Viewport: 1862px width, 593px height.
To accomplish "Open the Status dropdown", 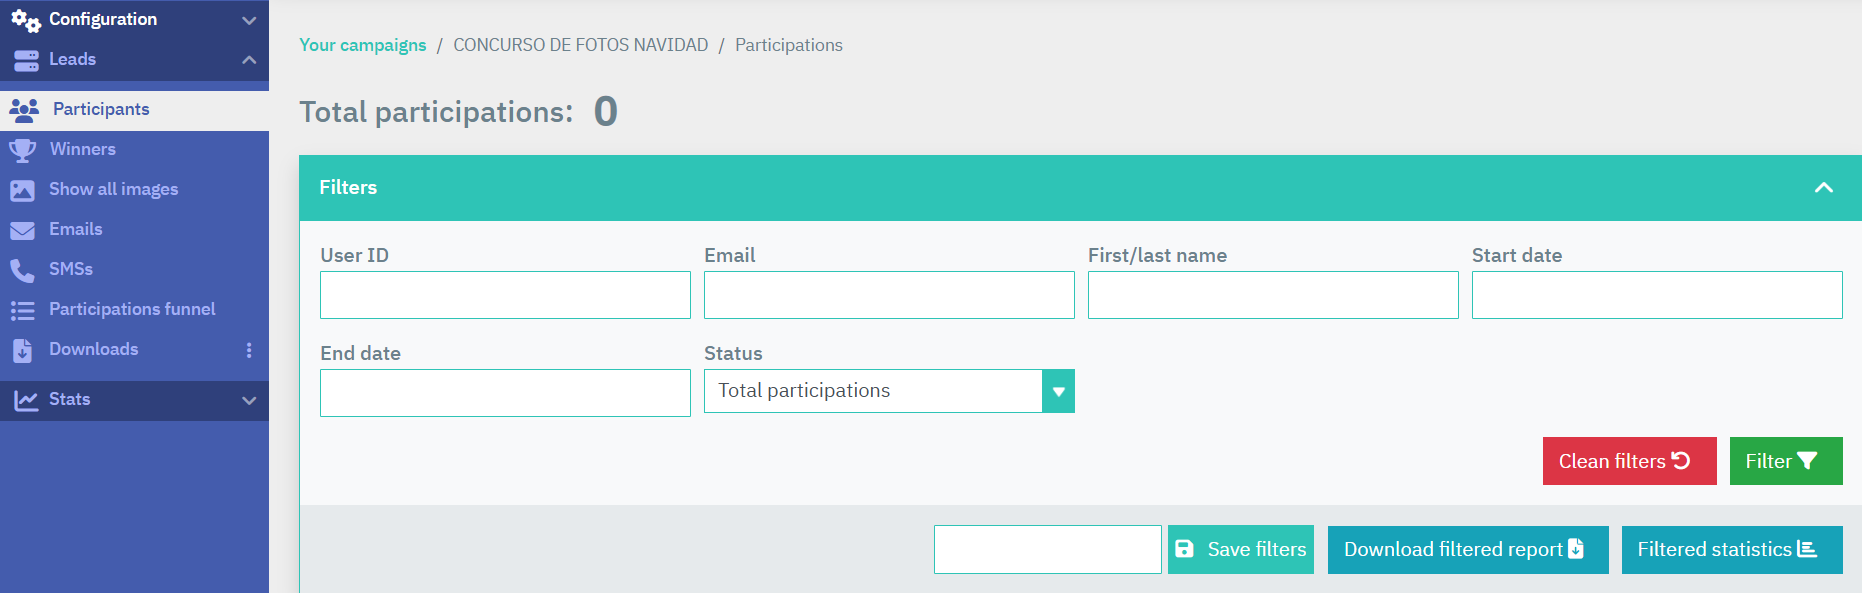I will point(1058,391).
